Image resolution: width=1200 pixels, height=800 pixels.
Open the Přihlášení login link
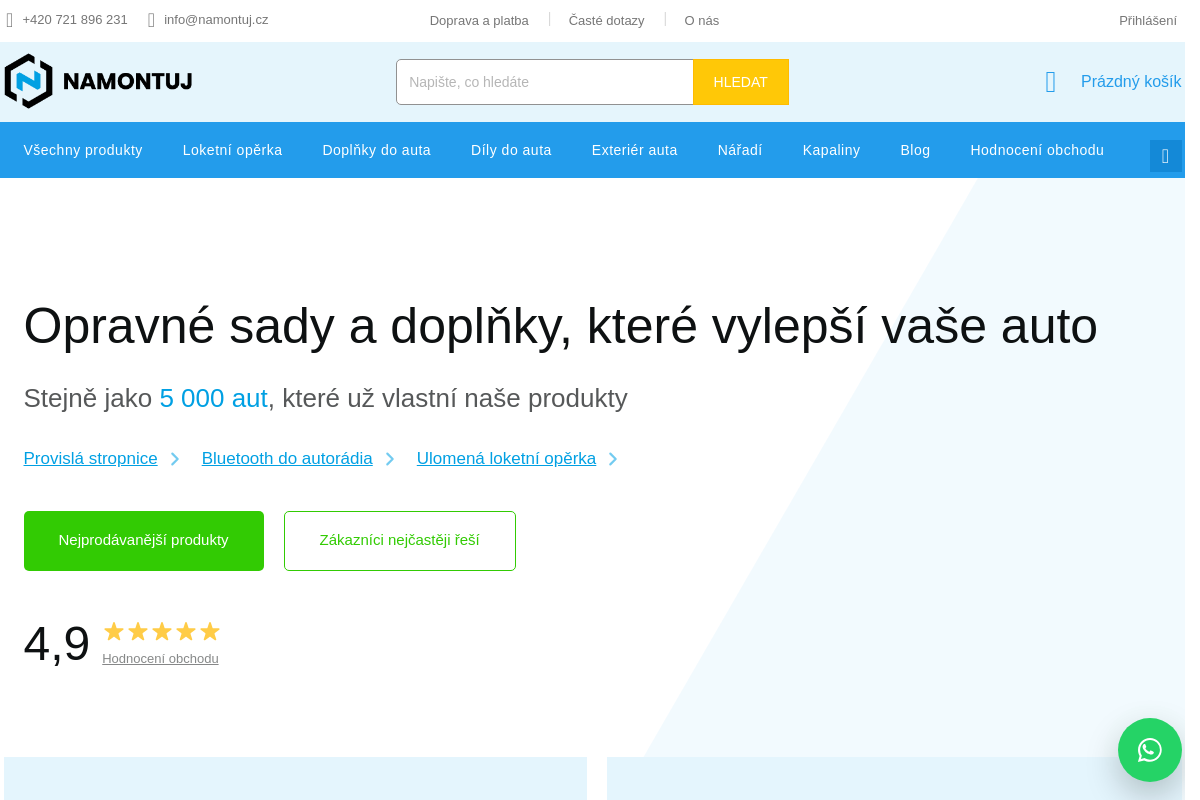click(x=1147, y=20)
